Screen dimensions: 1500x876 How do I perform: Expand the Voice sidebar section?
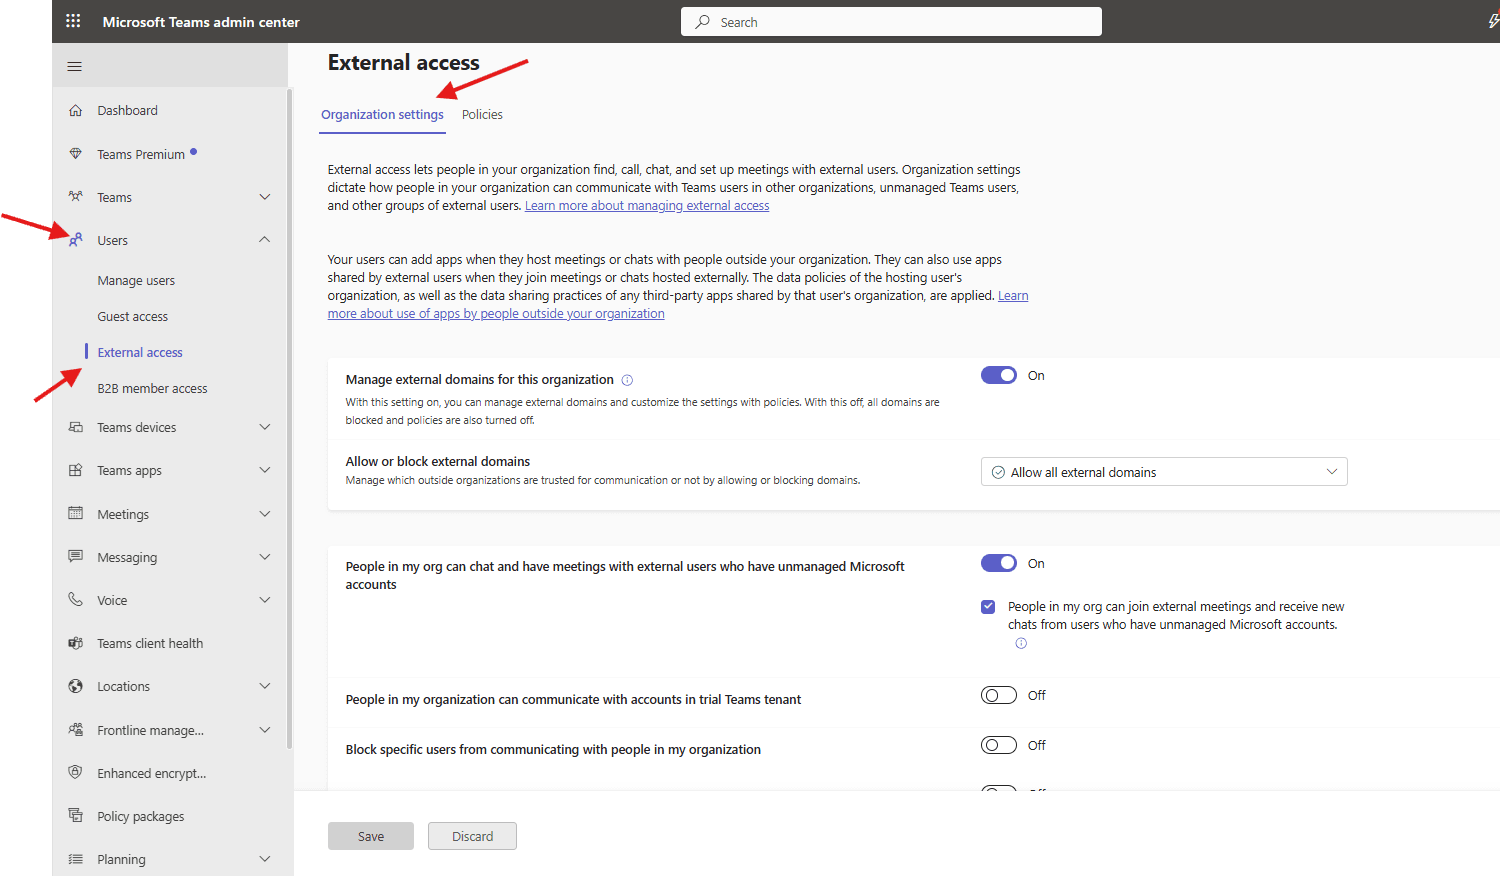(264, 599)
